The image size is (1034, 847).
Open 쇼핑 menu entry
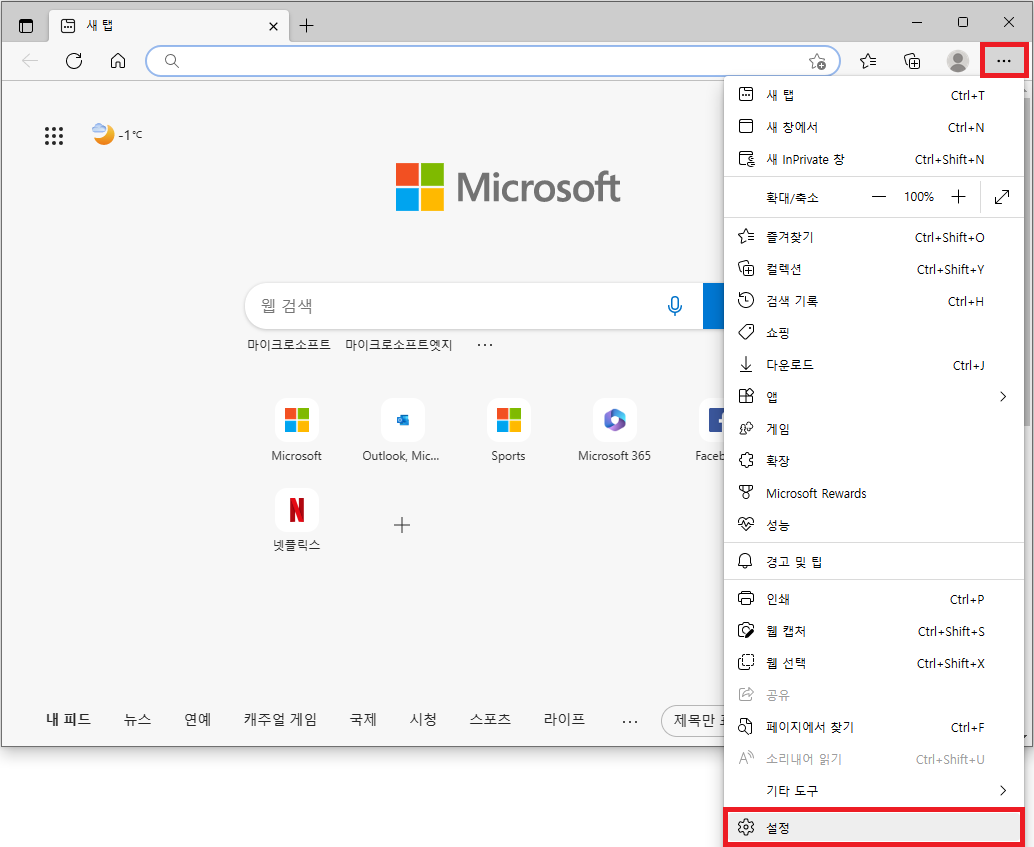pos(873,332)
